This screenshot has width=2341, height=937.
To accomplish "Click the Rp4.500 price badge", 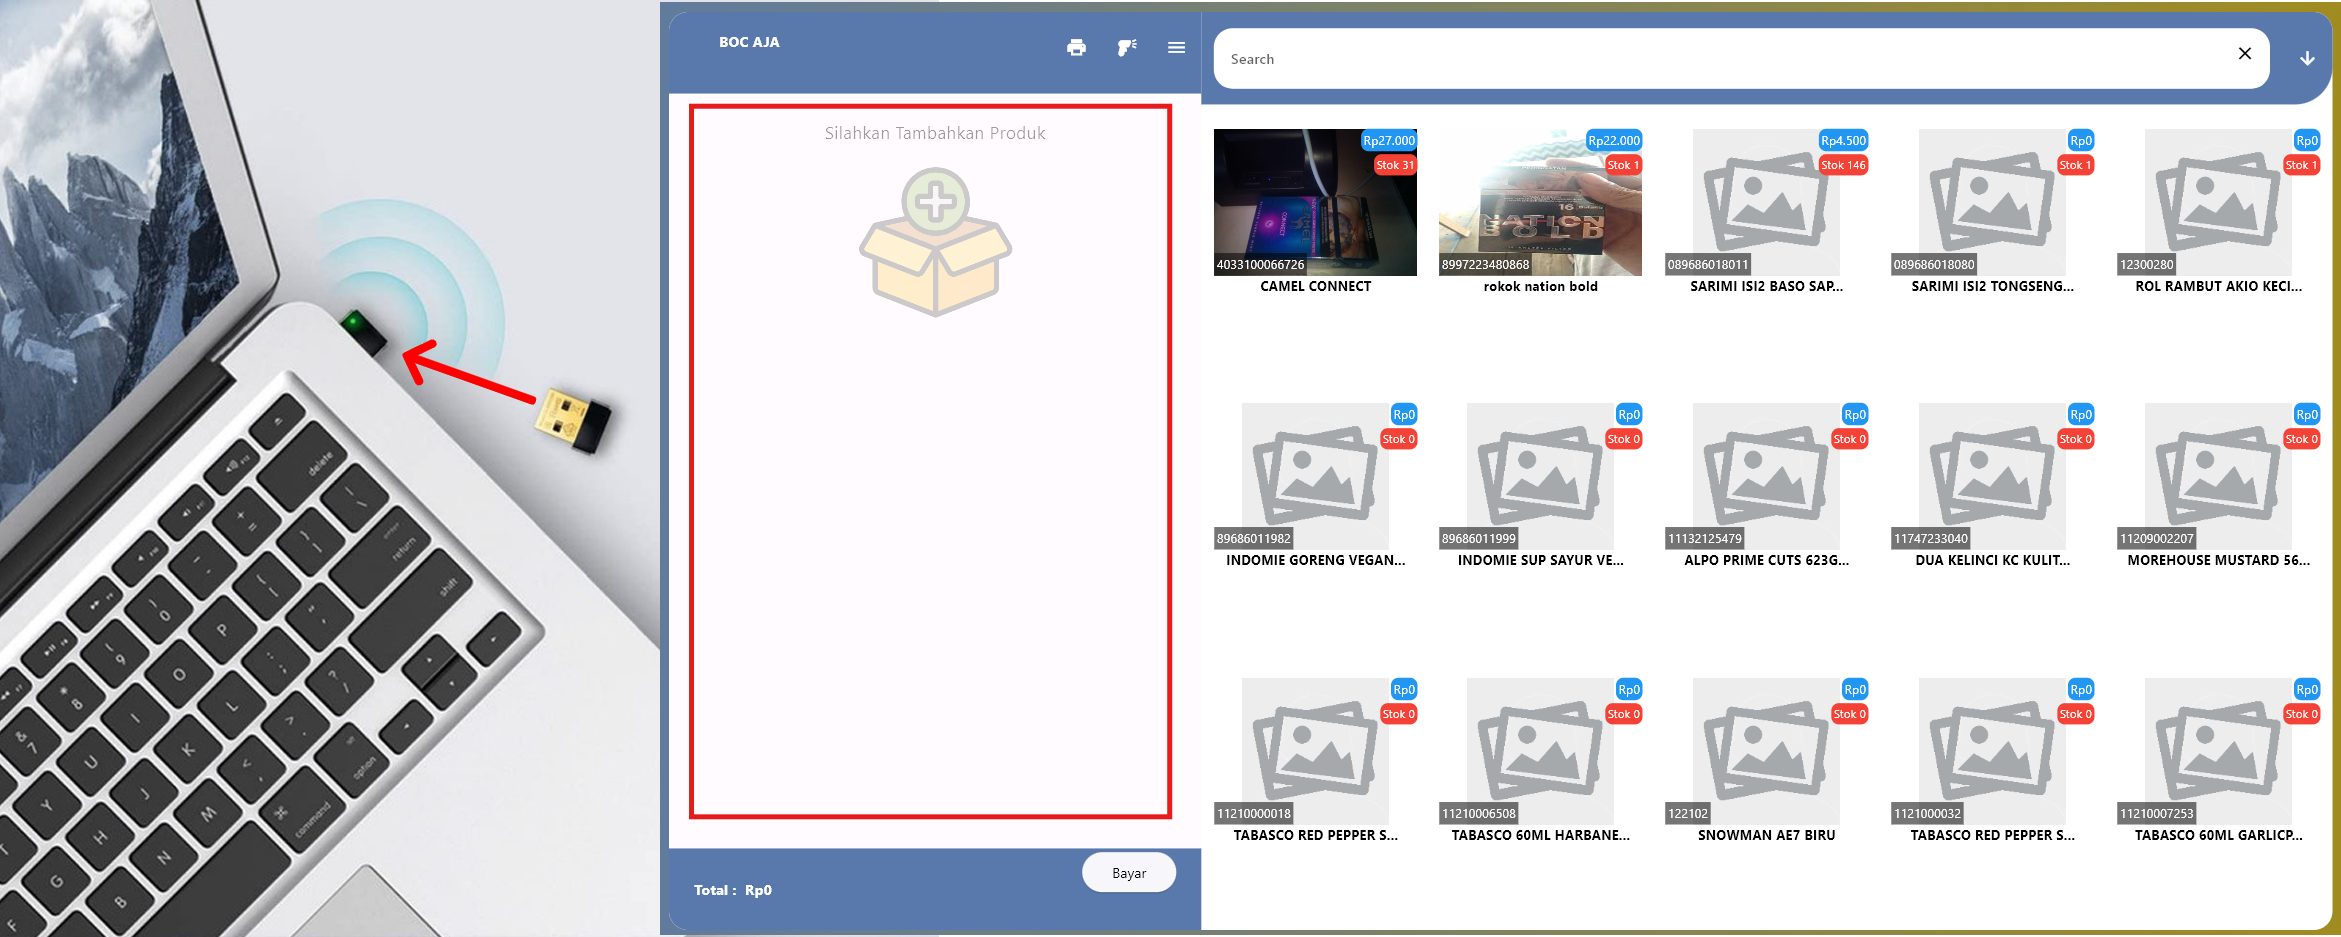I will click(x=1843, y=141).
